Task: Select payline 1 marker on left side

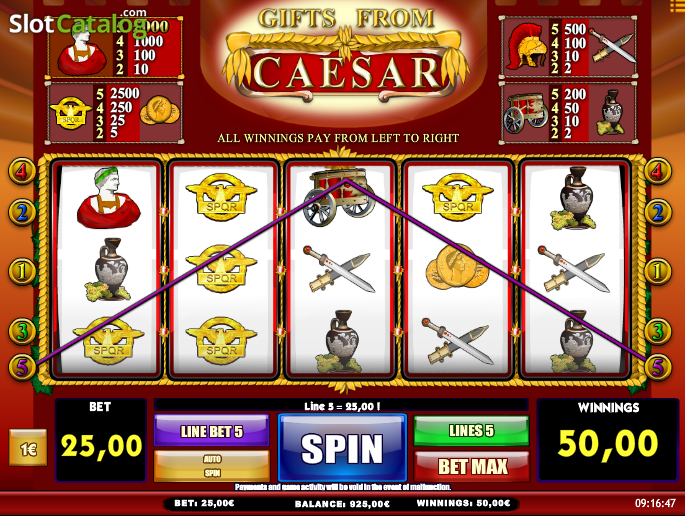Action: (x=22, y=271)
